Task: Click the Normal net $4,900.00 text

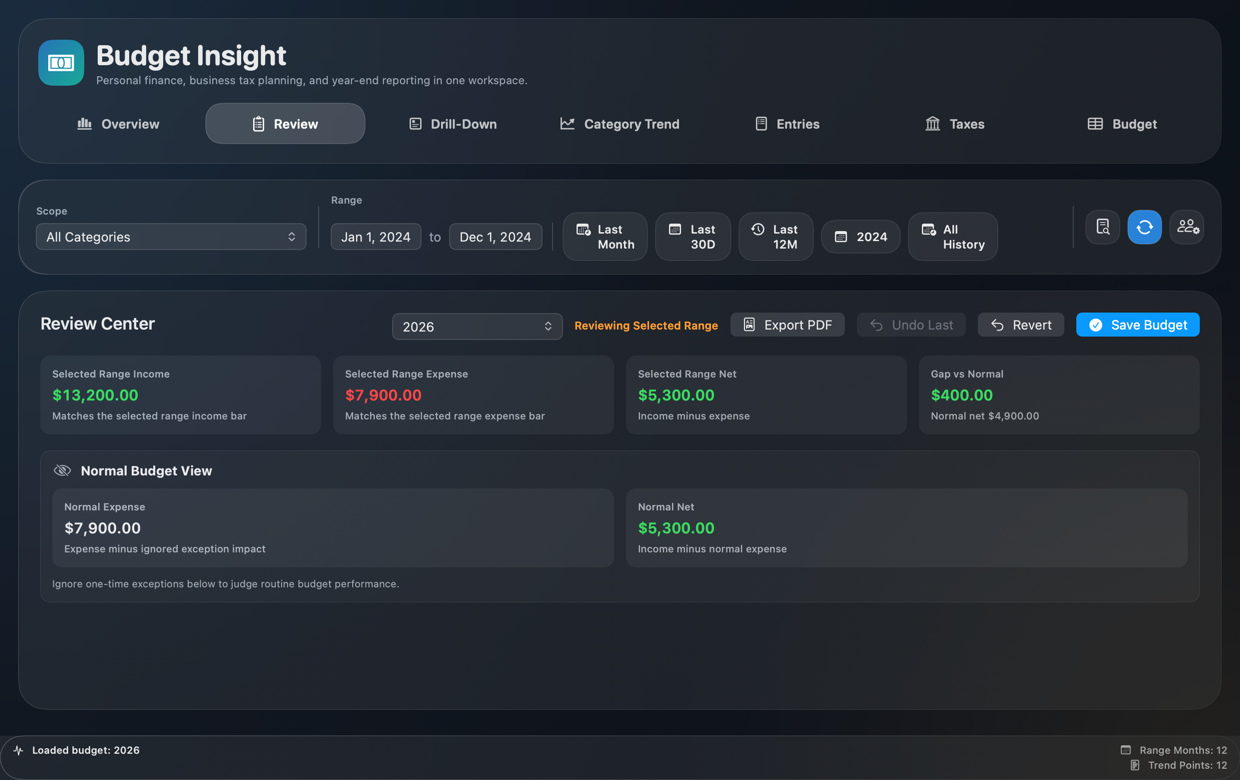Action: pyautogui.click(x=985, y=416)
